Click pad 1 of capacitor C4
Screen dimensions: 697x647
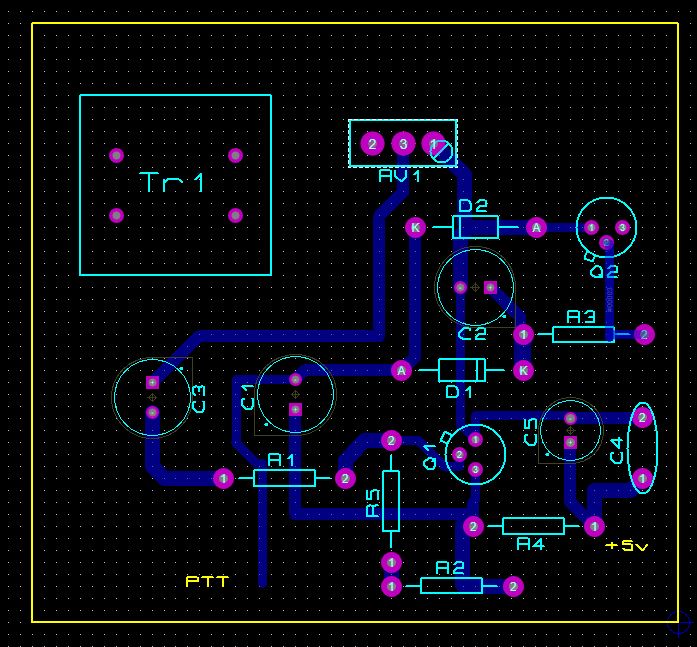(642, 479)
